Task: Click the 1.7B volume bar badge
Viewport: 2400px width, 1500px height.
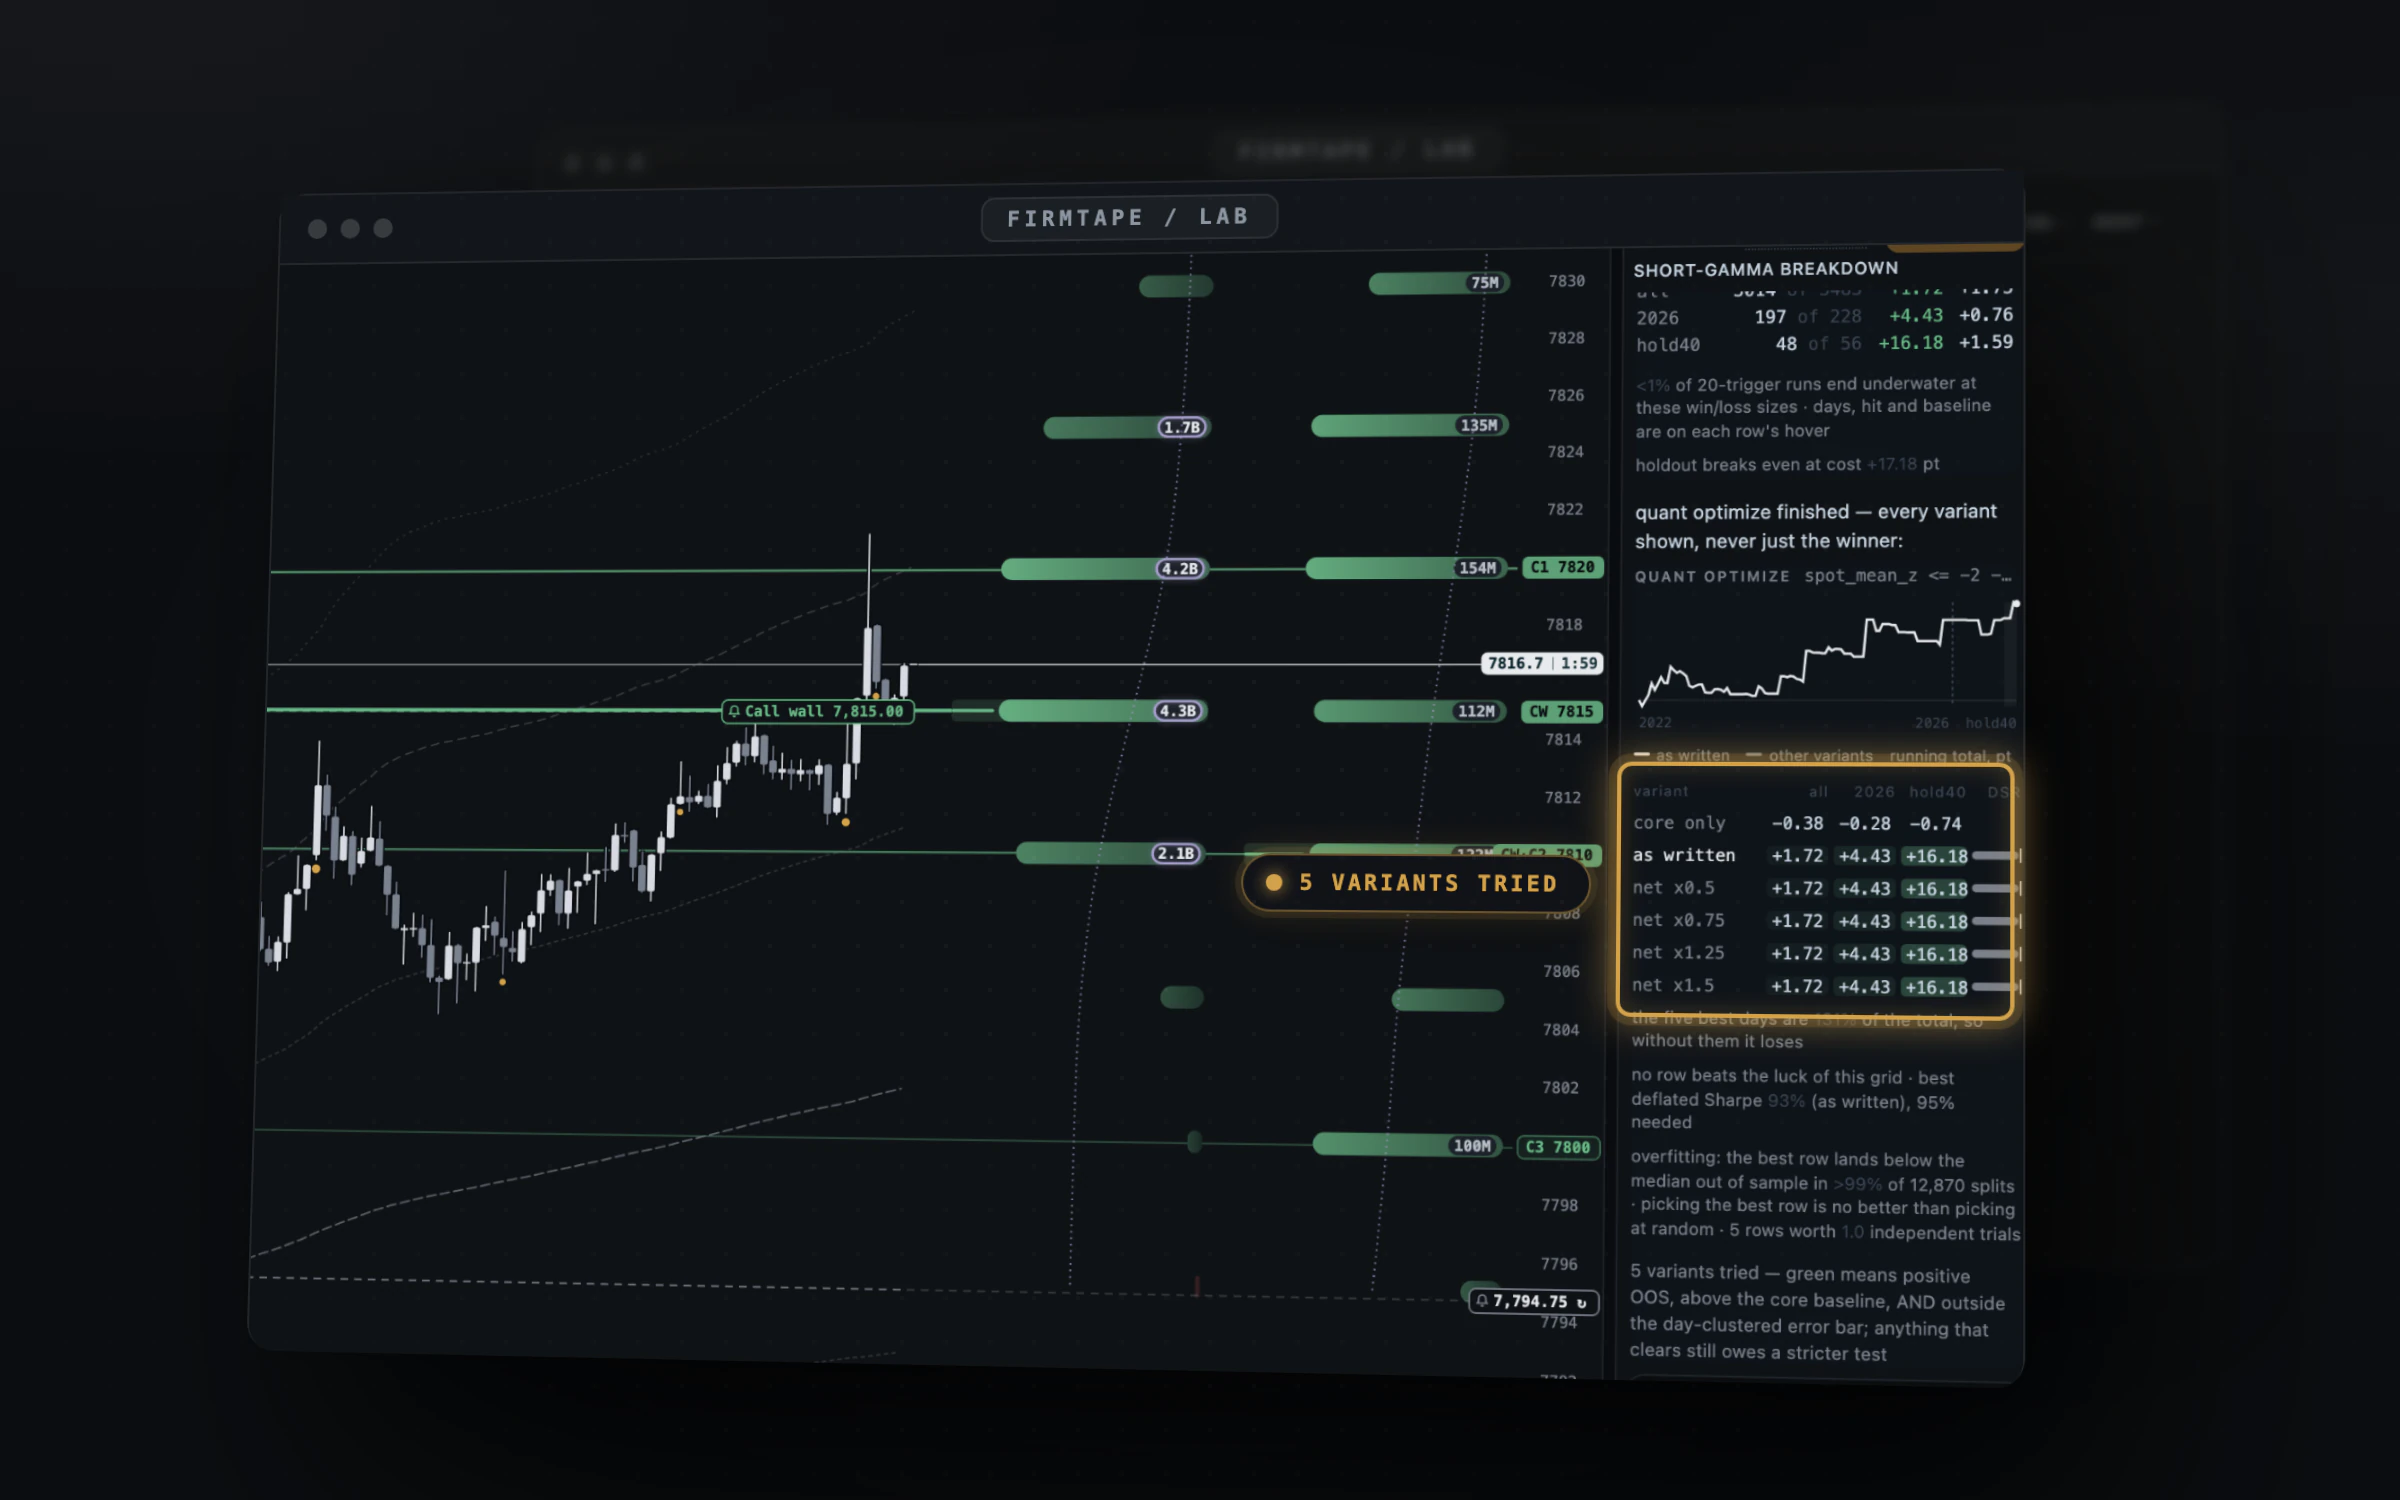Action: pyautogui.click(x=1183, y=427)
